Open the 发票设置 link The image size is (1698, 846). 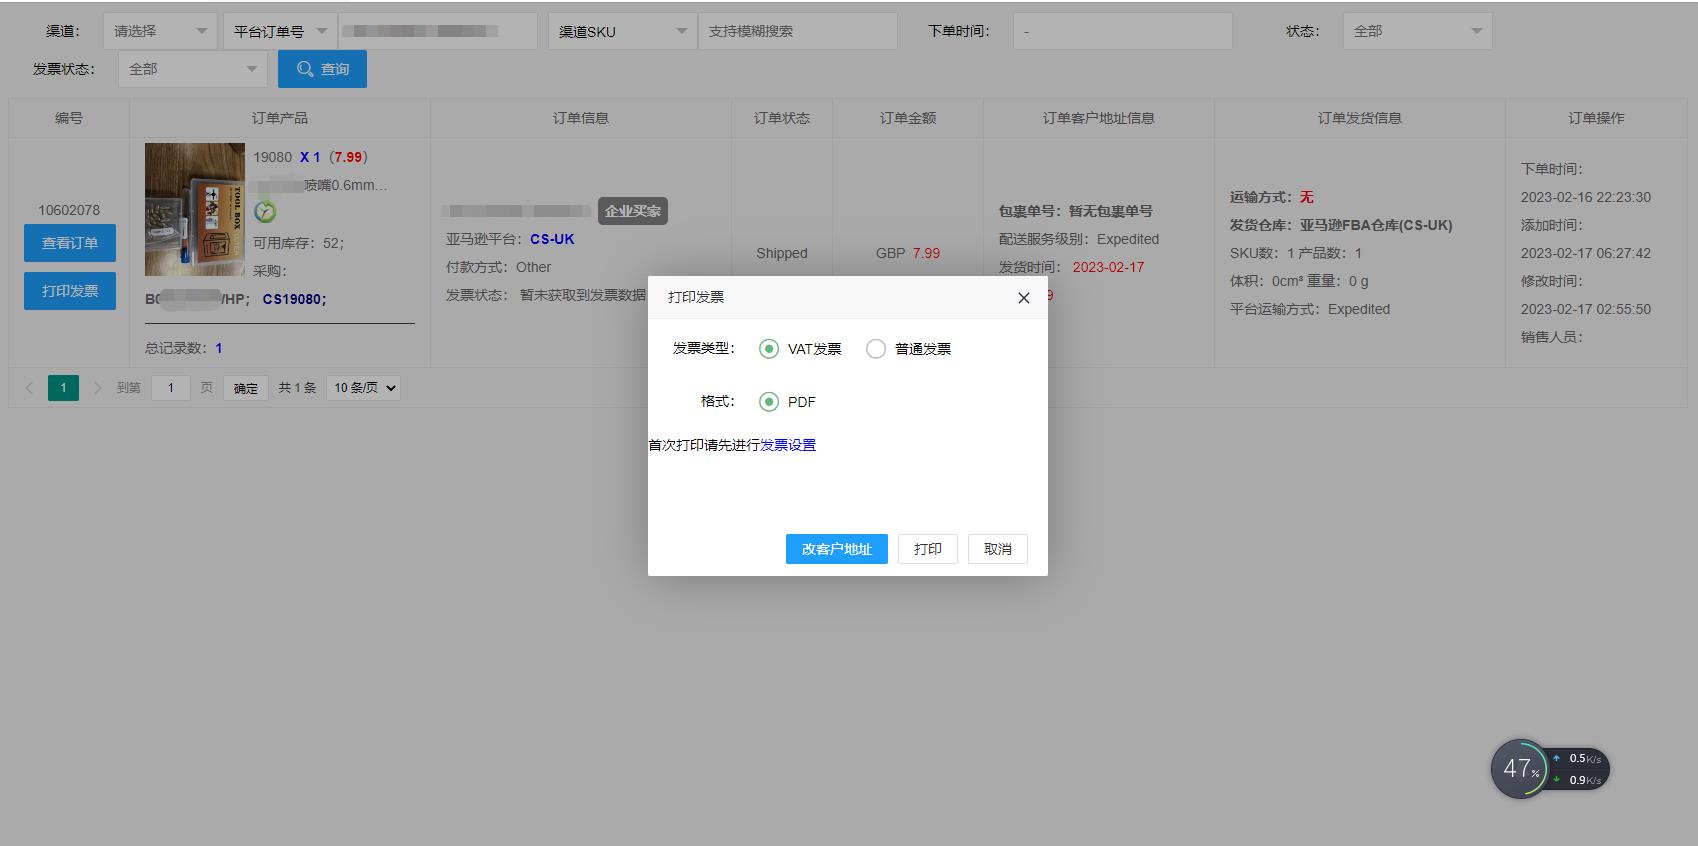(788, 445)
